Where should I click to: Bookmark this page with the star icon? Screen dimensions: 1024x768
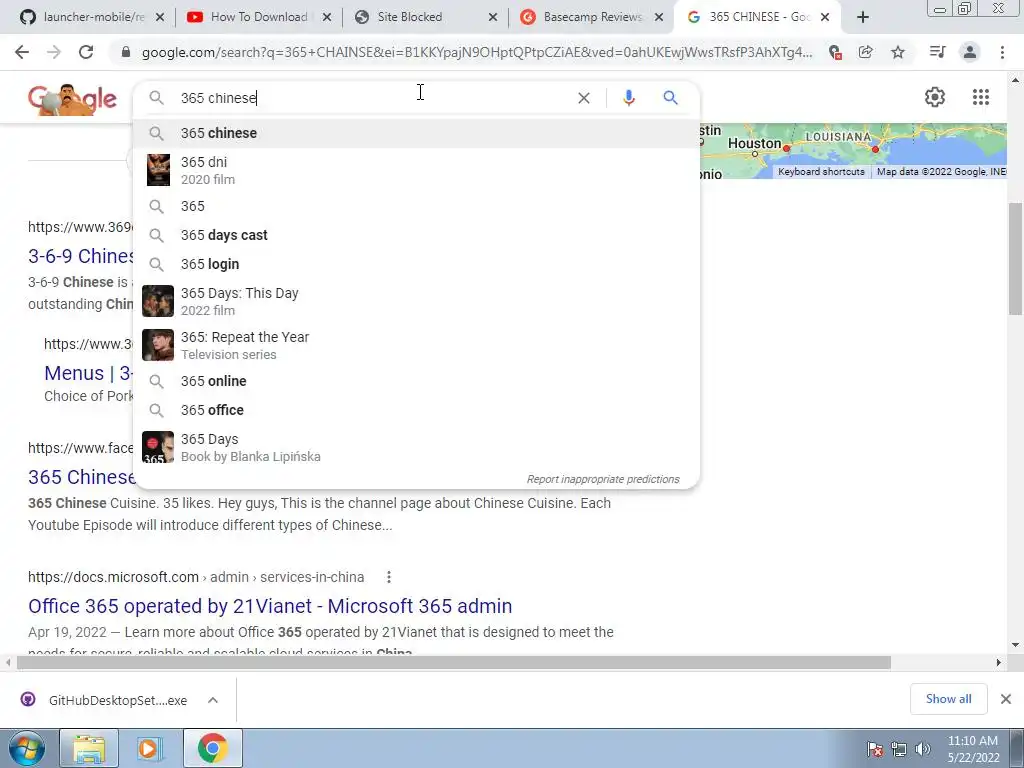click(898, 52)
